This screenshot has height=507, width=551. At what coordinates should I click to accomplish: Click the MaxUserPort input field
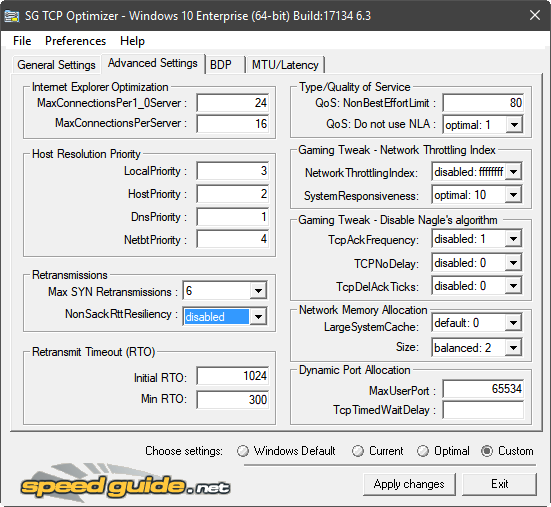[x=483, y=389]
